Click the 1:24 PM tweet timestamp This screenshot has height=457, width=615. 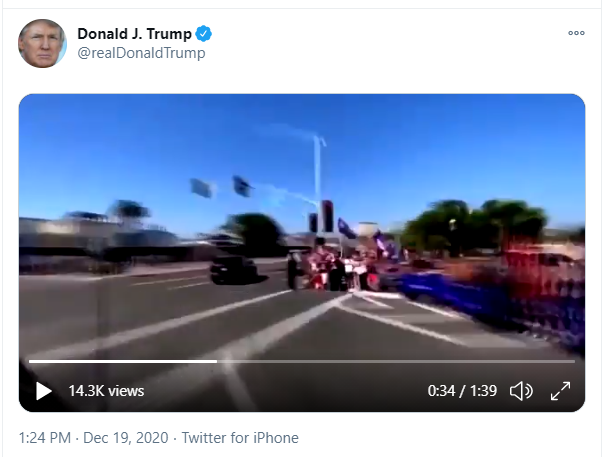click(x=45, y=438)
